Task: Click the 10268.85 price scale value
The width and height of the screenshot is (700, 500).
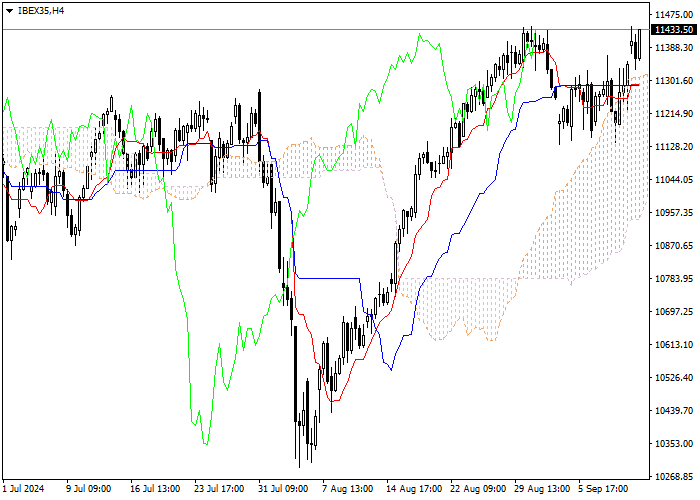Action: (x=674, y=477)
